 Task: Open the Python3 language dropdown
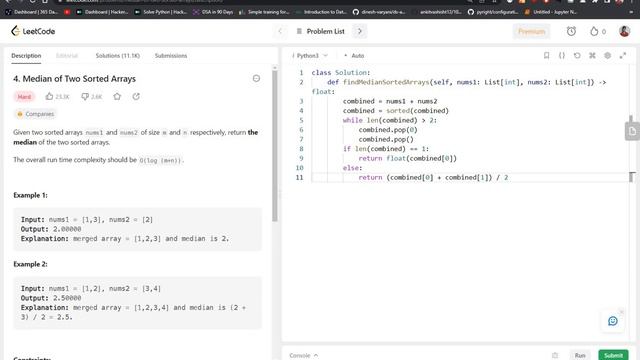pos(310,56)
